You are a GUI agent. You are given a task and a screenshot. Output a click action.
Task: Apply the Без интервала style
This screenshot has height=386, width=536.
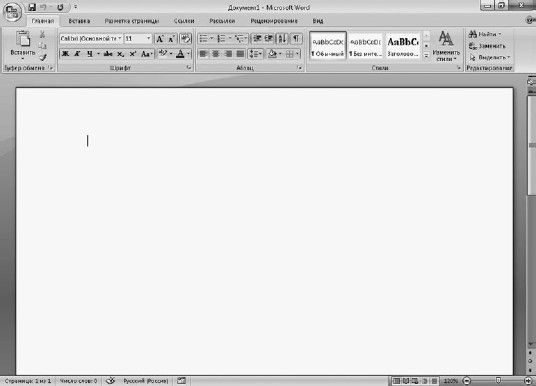pos(365,46)
